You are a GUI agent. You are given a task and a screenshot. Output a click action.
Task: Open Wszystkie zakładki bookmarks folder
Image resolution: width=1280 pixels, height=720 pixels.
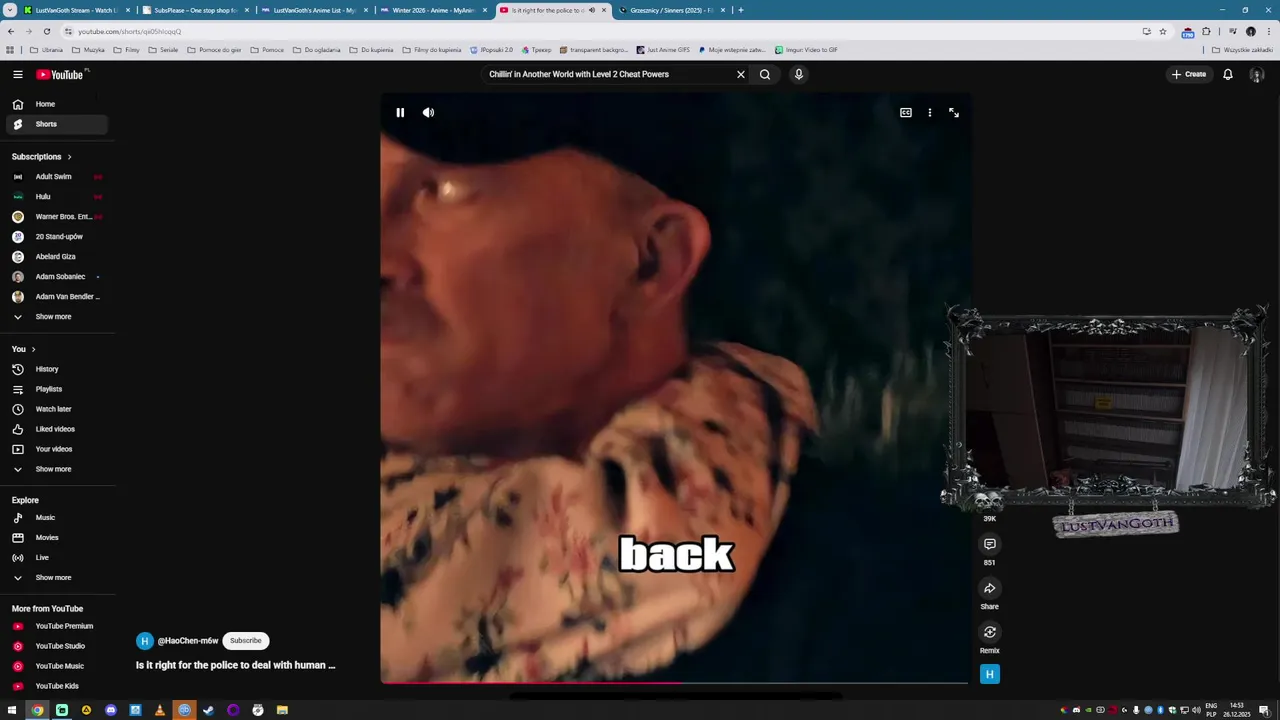(x=1243, y=50)
